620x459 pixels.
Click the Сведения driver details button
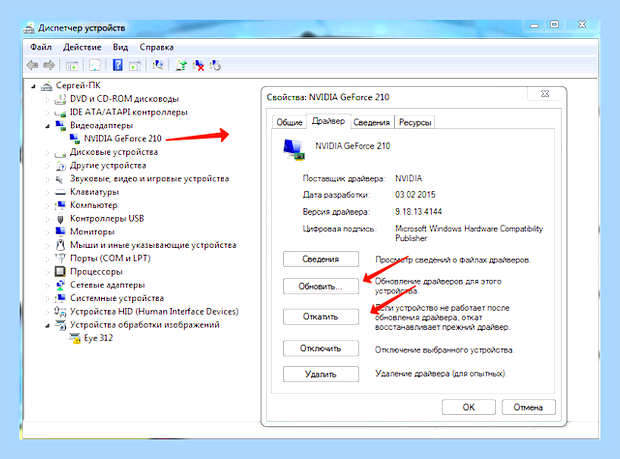point(321,259)
